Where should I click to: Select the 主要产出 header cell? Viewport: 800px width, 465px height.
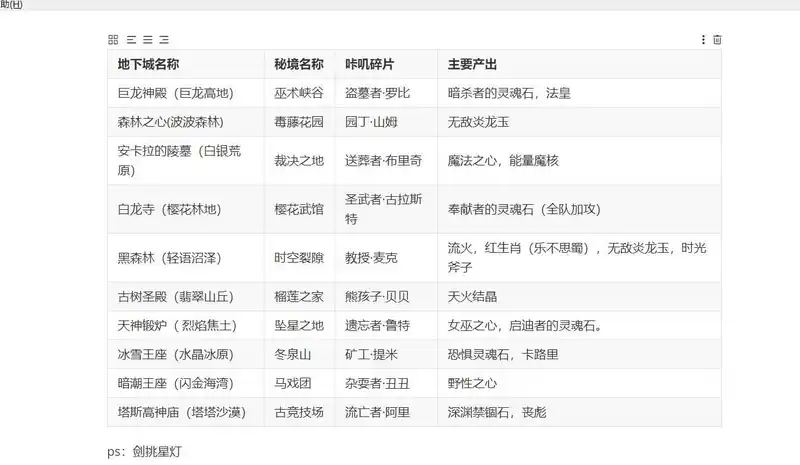[579, 64]
